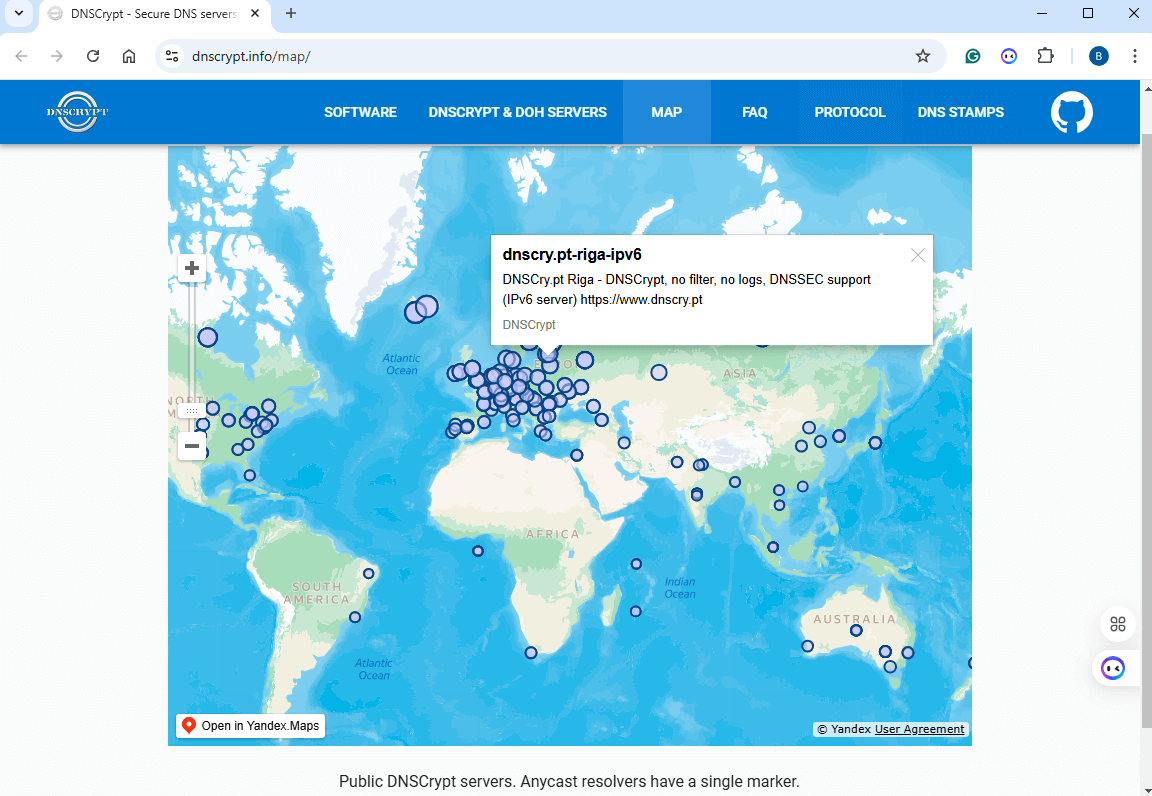Expand the tab search dropdown arrow

pos(18,13)
